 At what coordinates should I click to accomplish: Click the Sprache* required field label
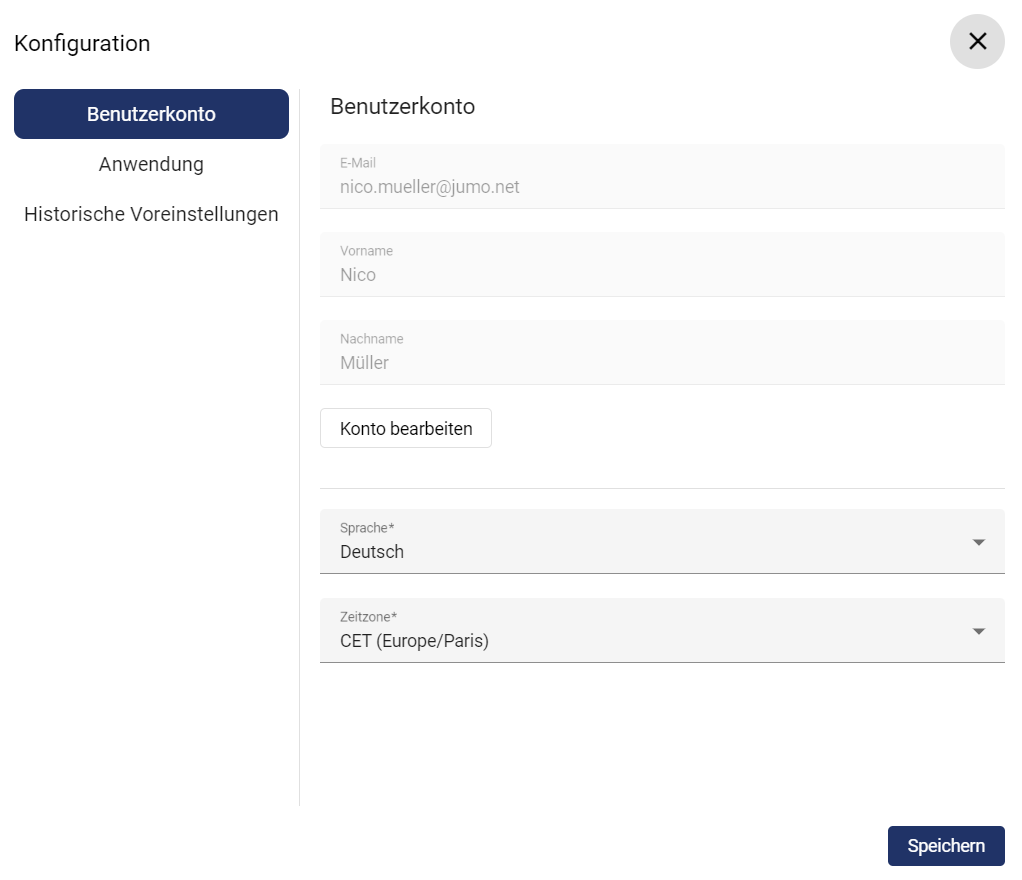[x=367, y=528]
